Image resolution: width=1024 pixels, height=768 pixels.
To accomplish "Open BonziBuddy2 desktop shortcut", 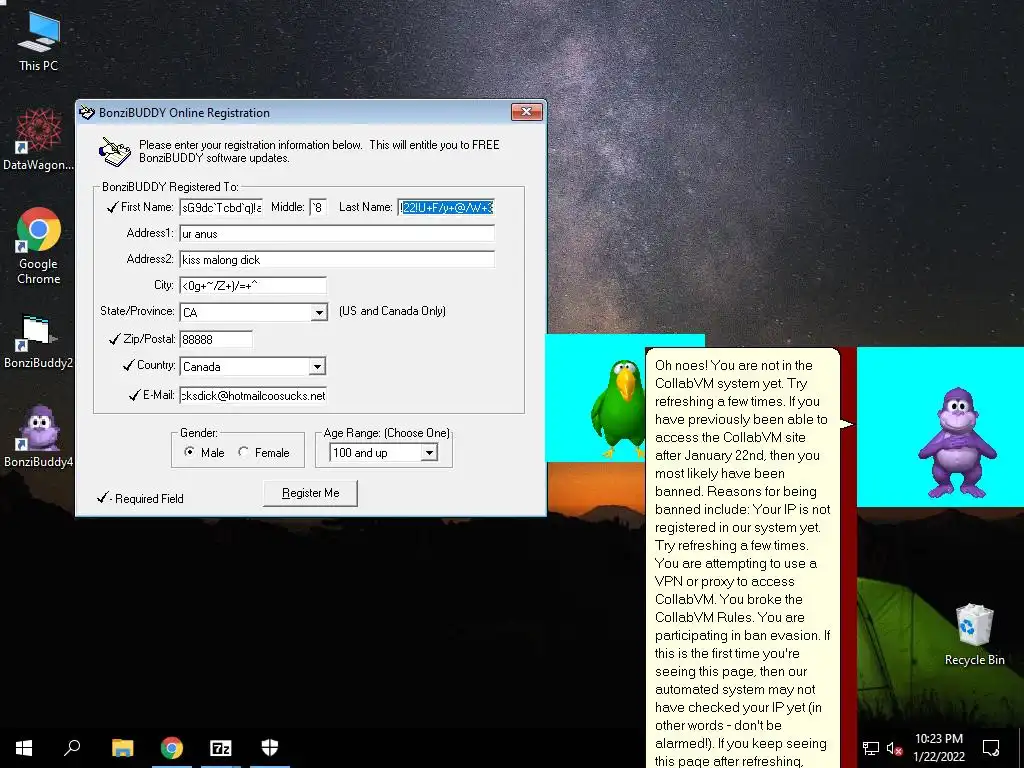I will coord(39,342).
